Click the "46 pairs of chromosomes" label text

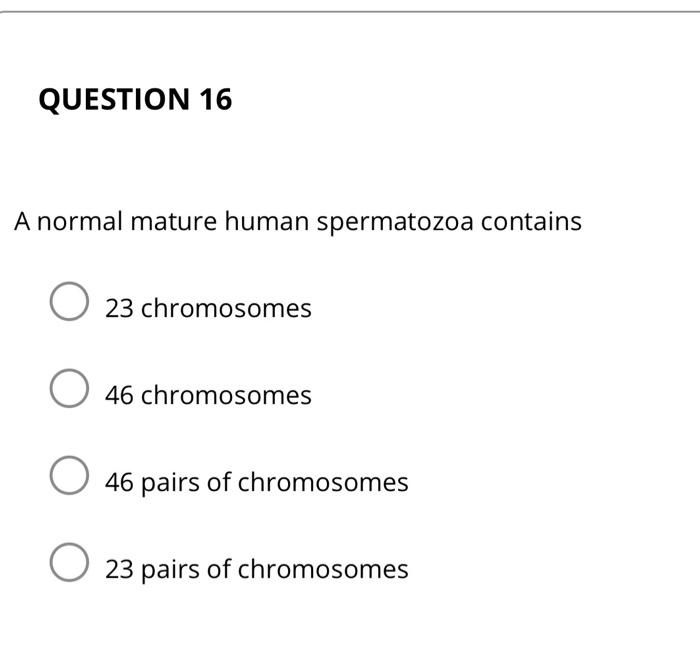click(x=257, y=483)
